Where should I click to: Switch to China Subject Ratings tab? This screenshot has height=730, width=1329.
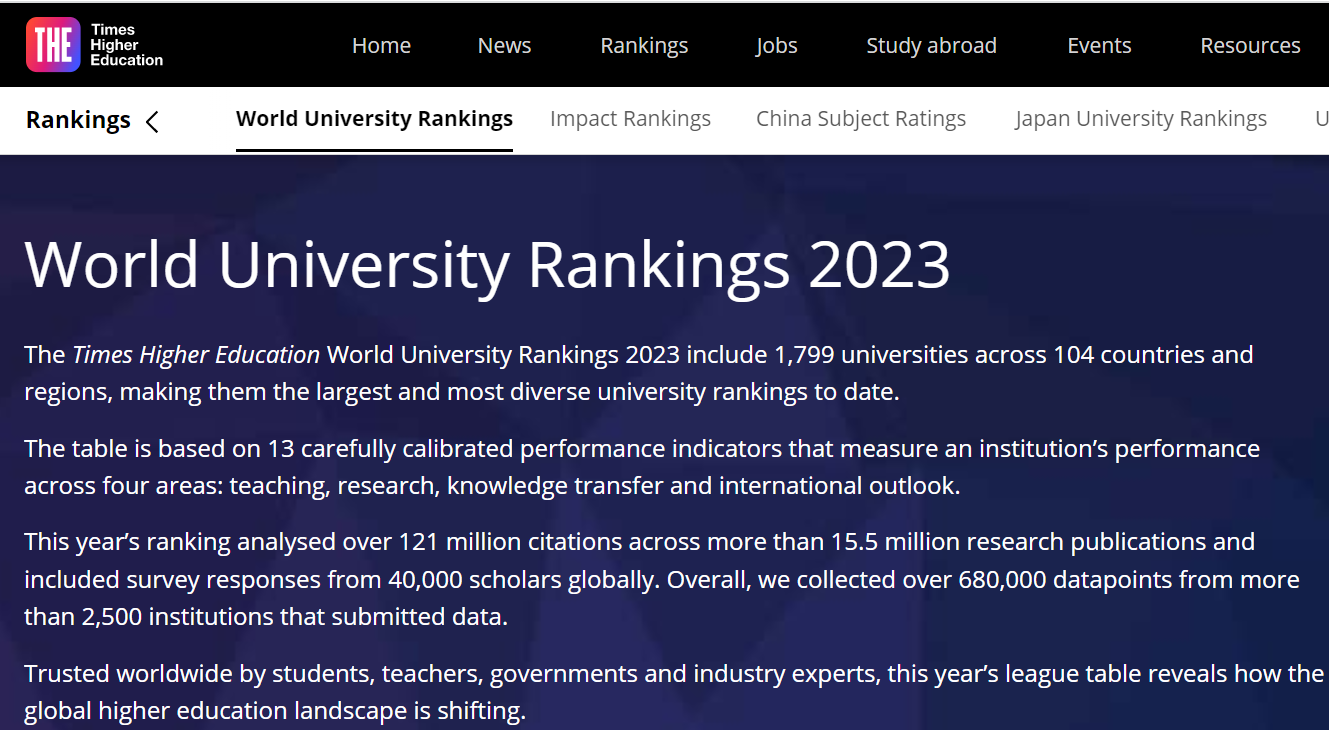pos(861,119)
